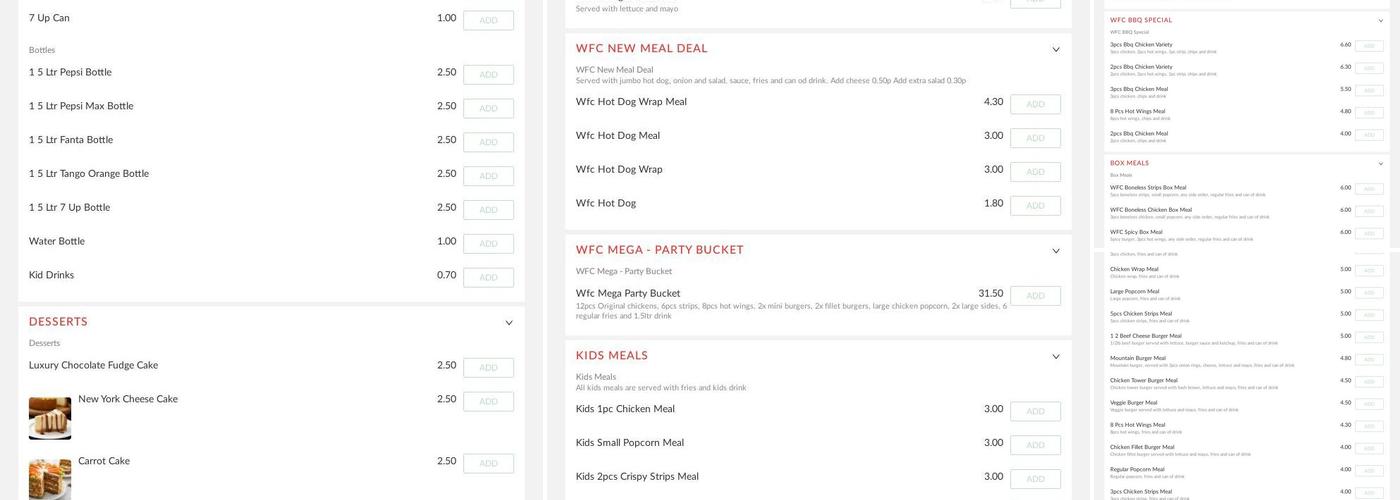The image size is (1400, 500).
Task: Add Water Bottle to the basket
Action: (x=488, y=244)
